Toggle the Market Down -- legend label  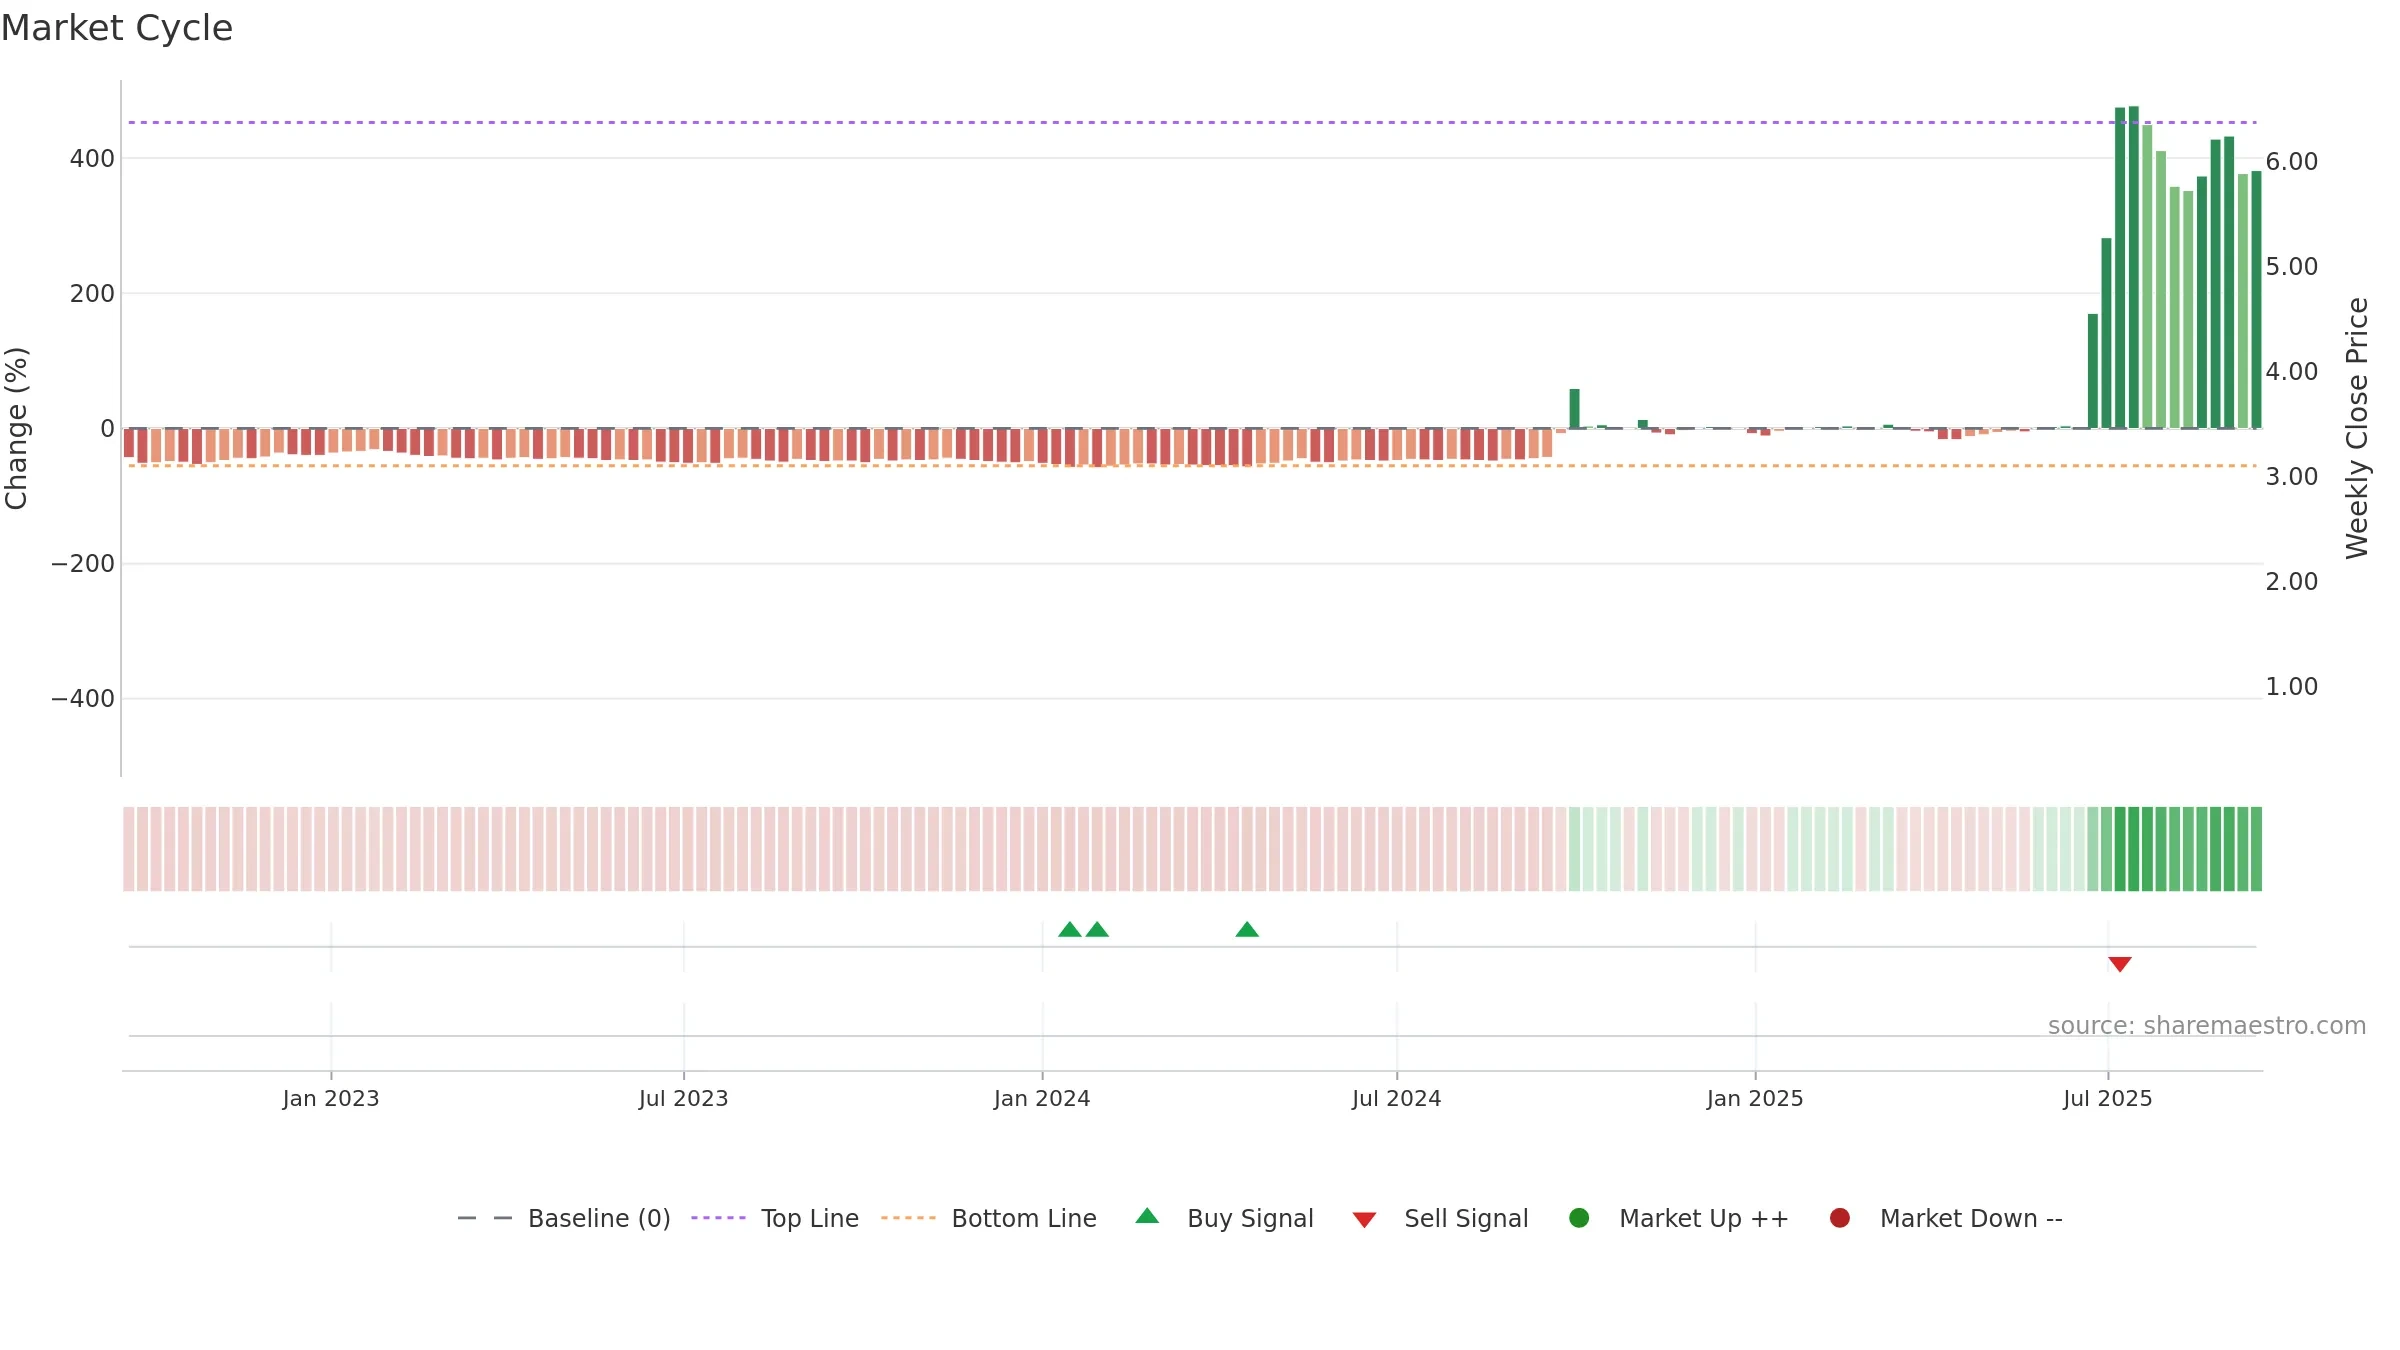pos(1971,1219)
